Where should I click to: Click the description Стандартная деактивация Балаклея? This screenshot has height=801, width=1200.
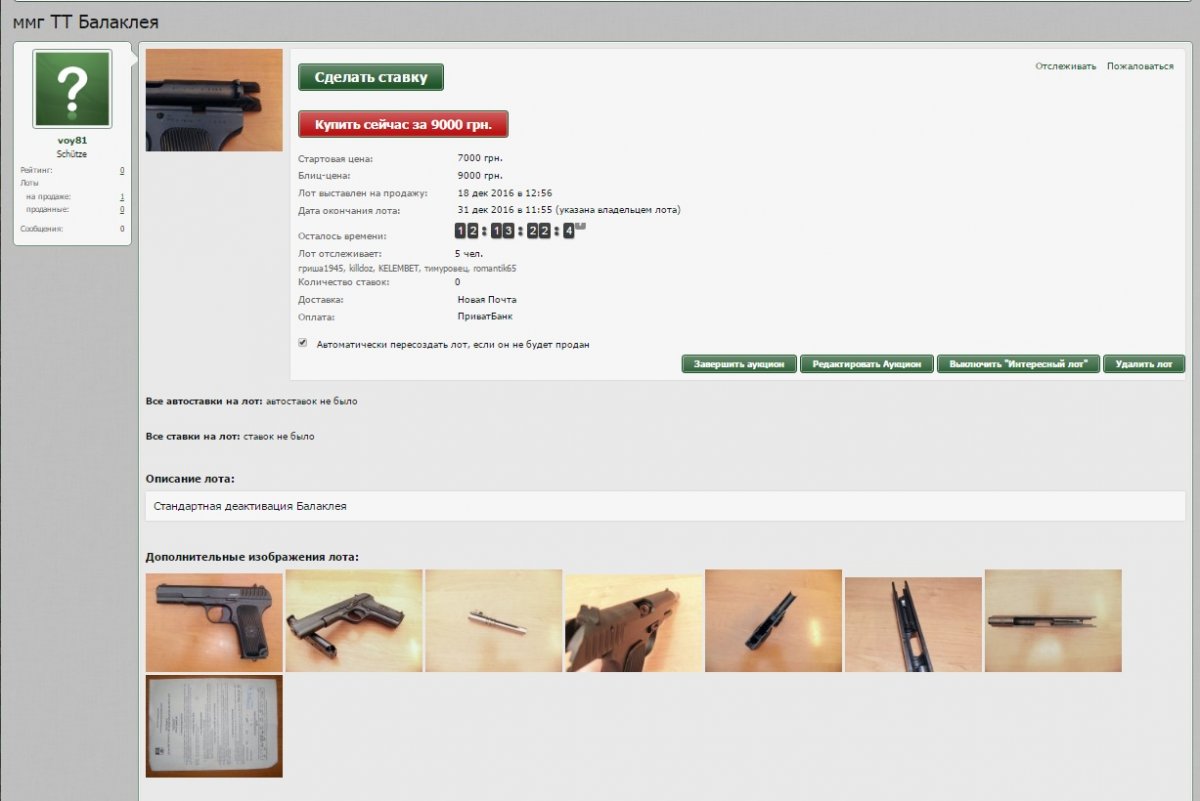250,506
